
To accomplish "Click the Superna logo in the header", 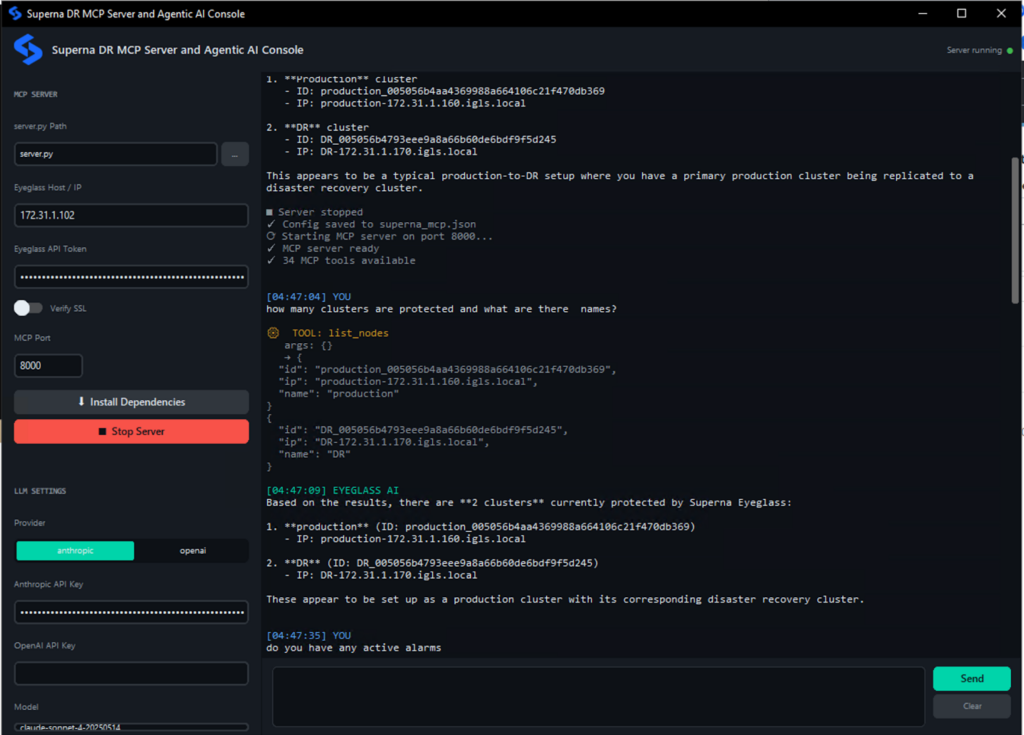I will click(x=27, y=49).
